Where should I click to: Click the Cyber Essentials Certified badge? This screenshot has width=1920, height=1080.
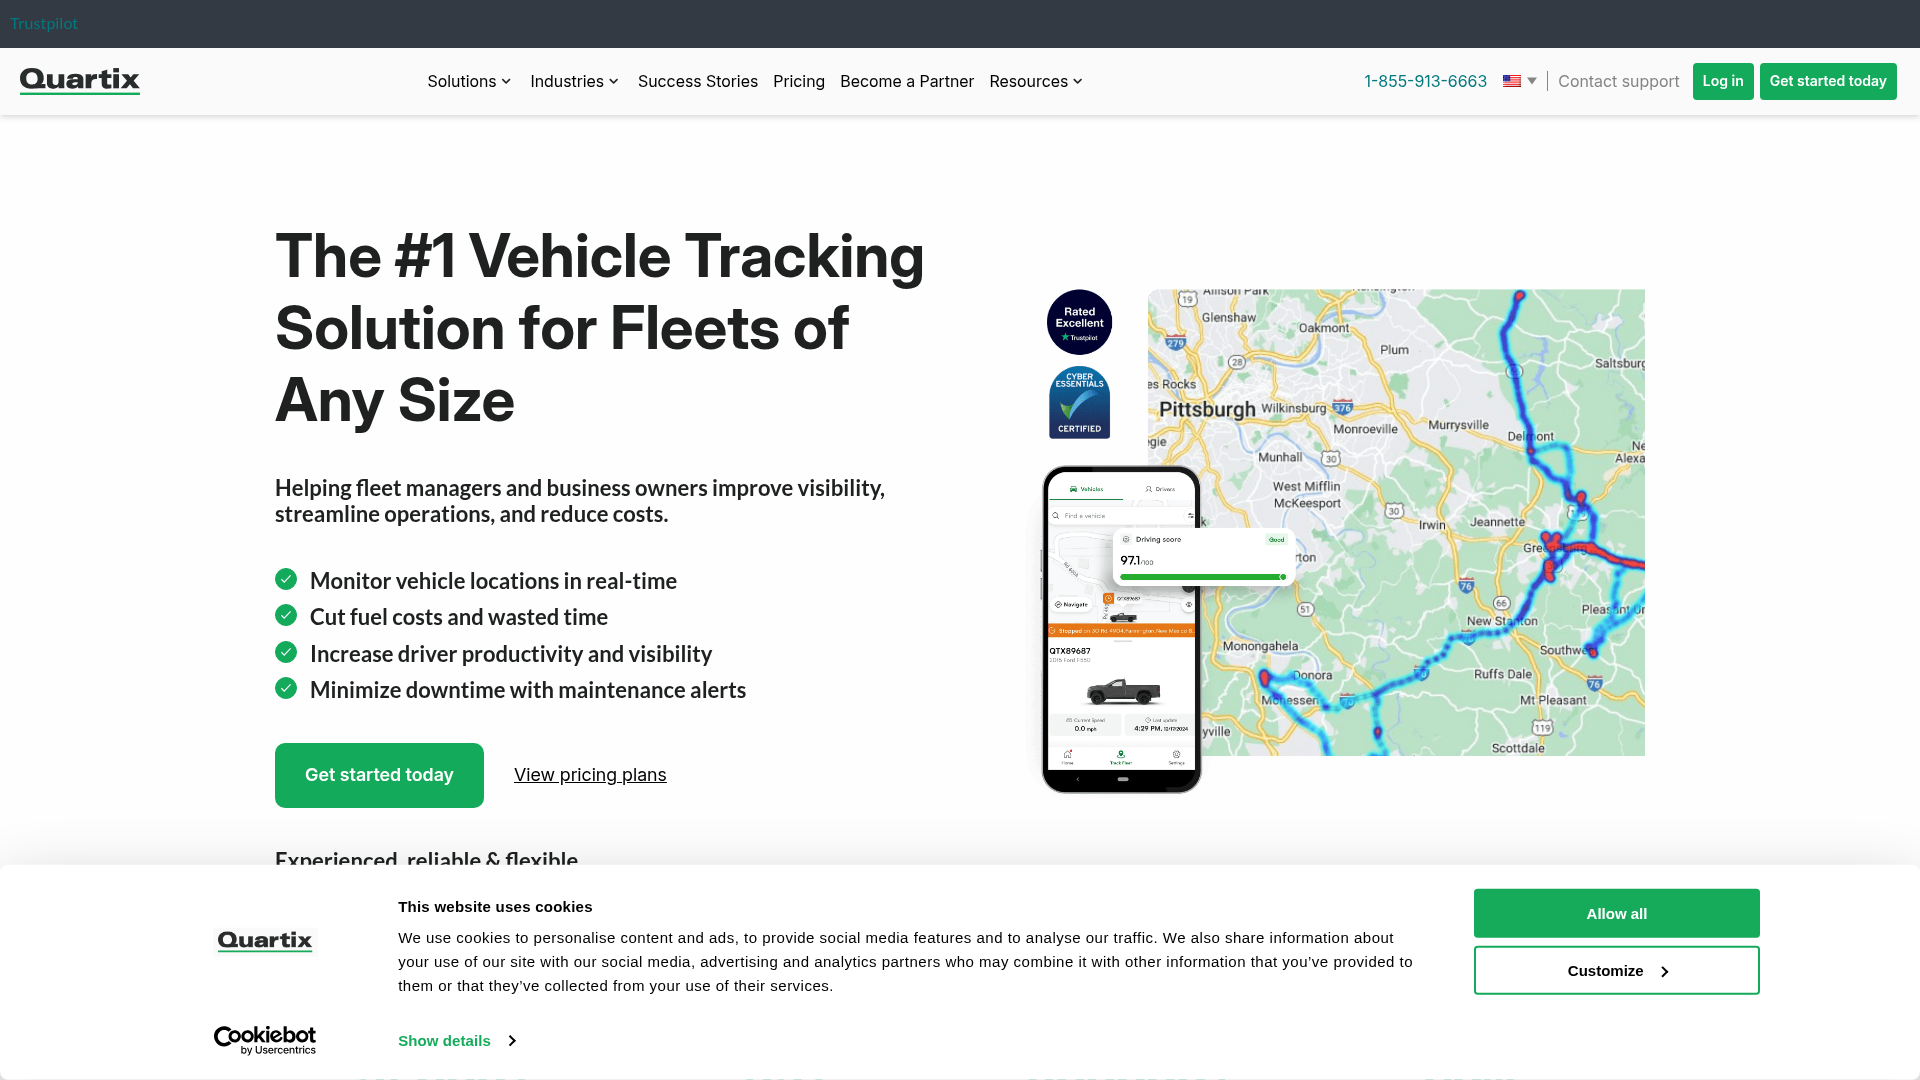(1079, 403)
